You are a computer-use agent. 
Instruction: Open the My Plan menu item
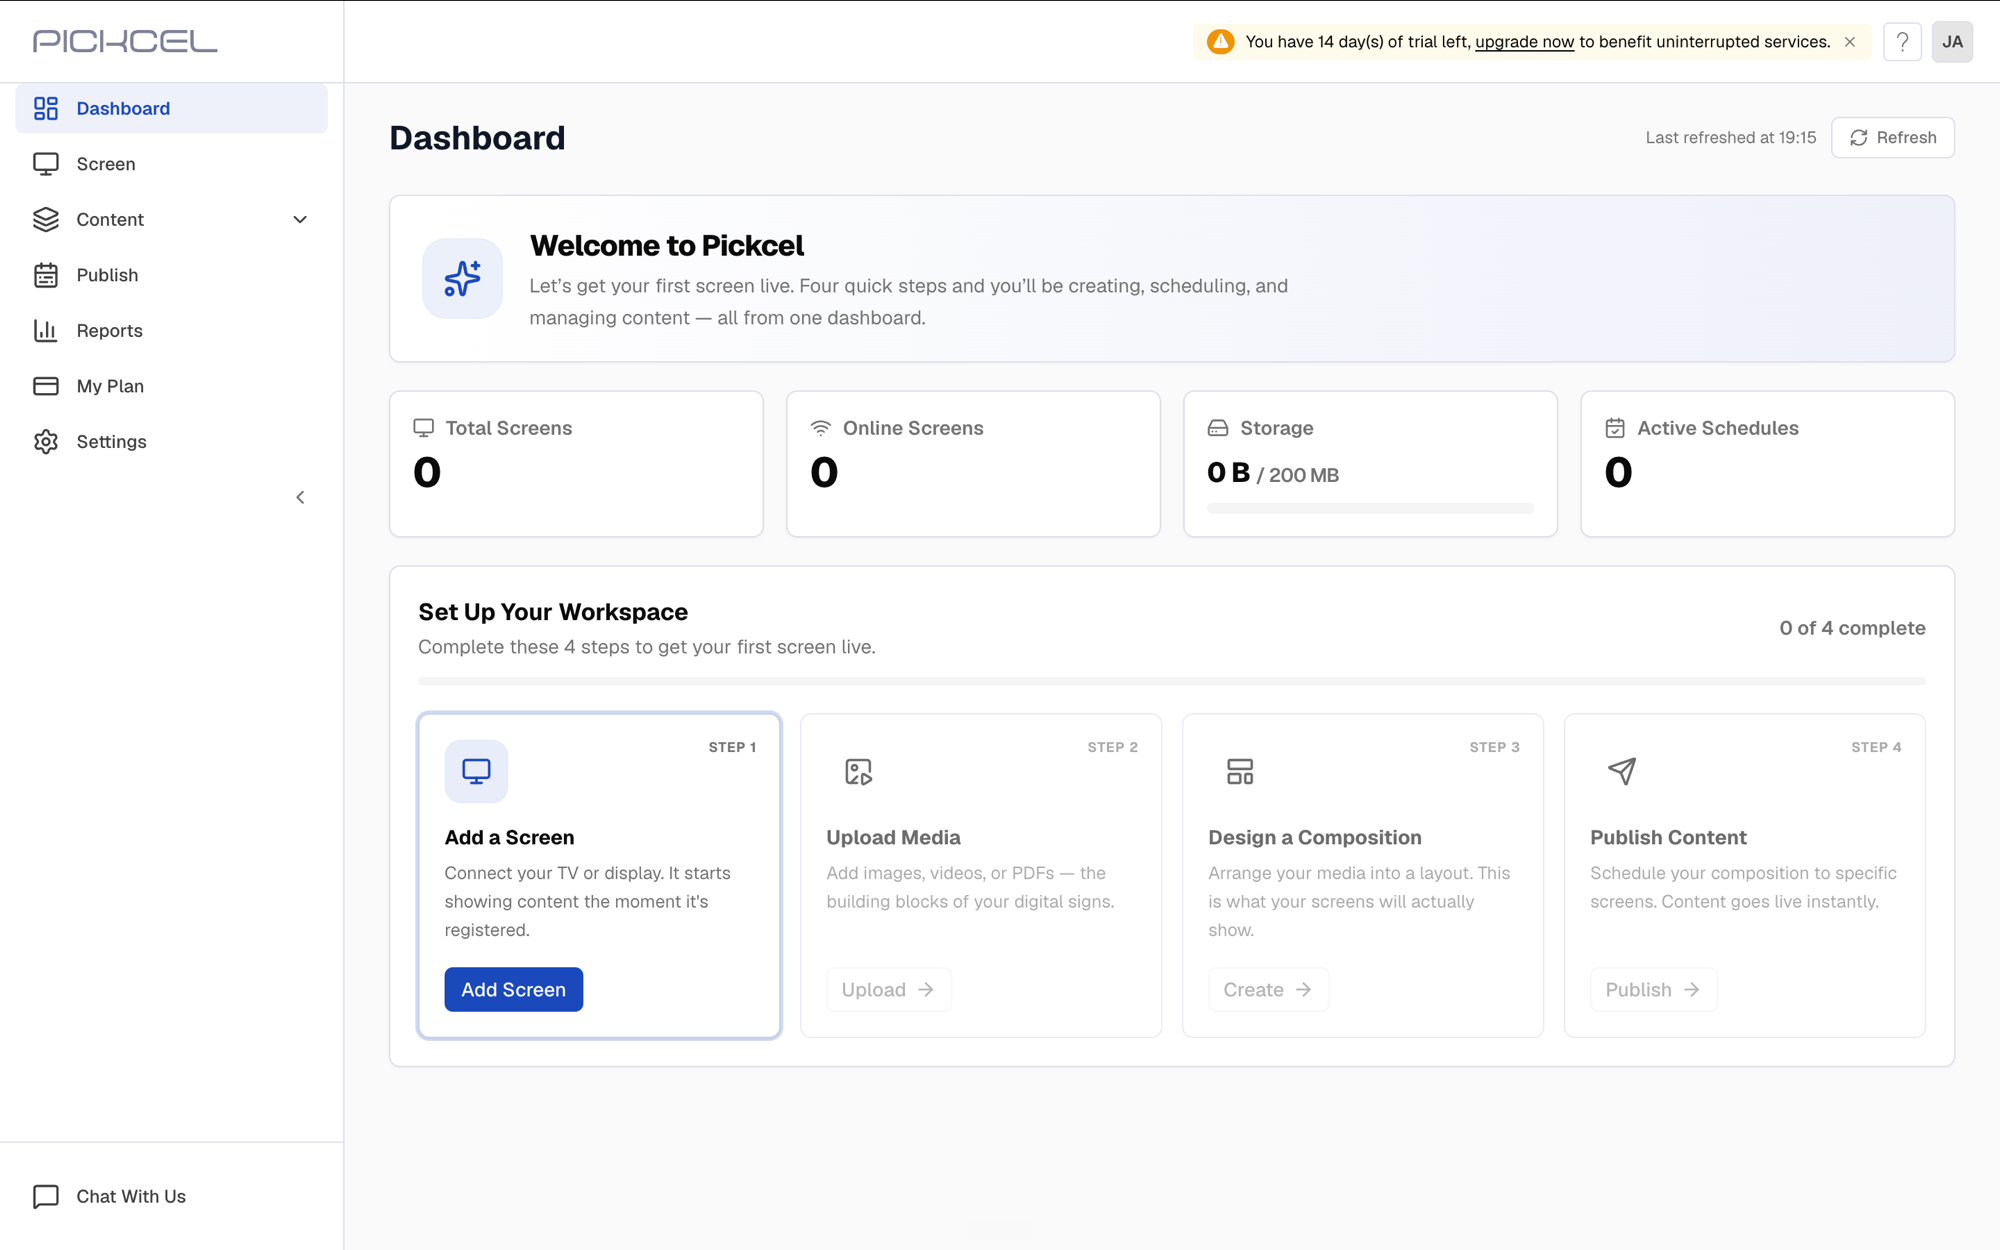pos(172,386)
